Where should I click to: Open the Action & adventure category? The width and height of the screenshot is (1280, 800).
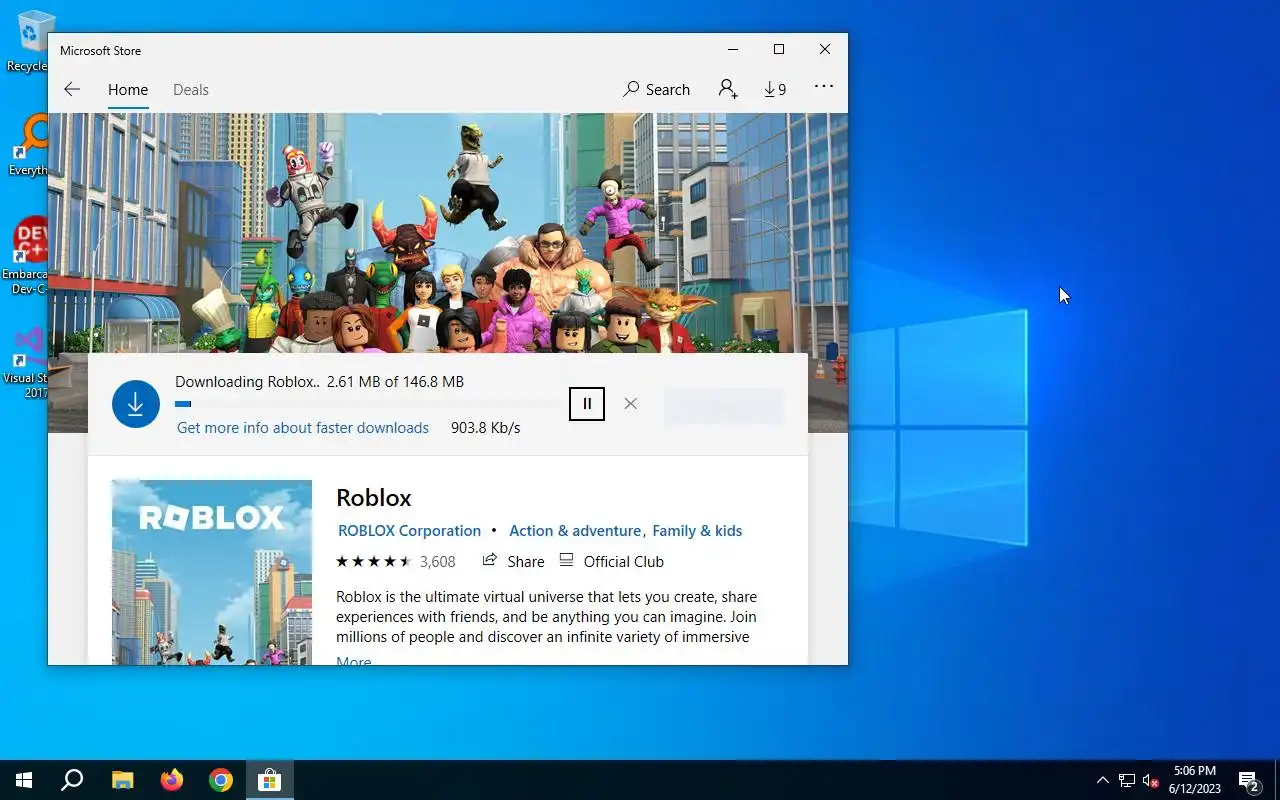(x=575, y=531)
